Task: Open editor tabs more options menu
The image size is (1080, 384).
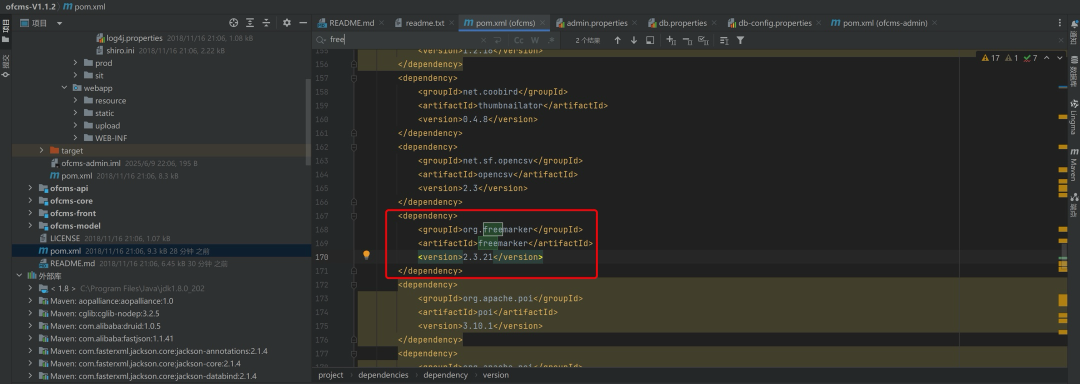Action: point(1059,23)
